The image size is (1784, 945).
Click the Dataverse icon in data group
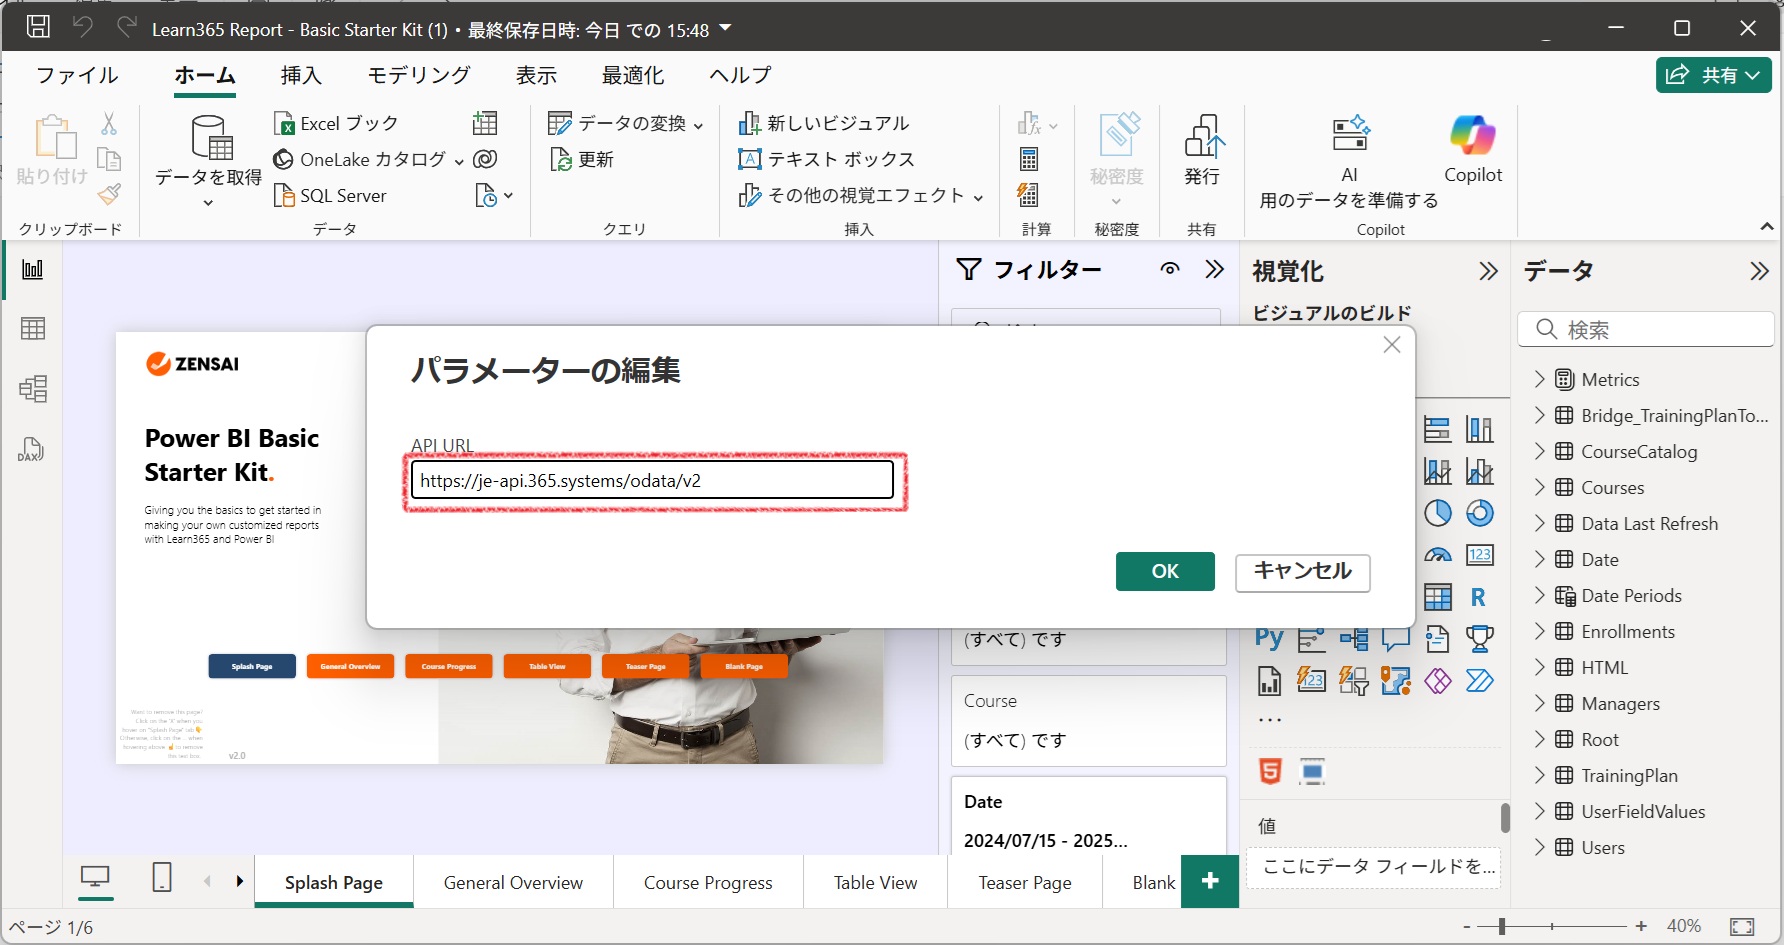click(485, 159)
